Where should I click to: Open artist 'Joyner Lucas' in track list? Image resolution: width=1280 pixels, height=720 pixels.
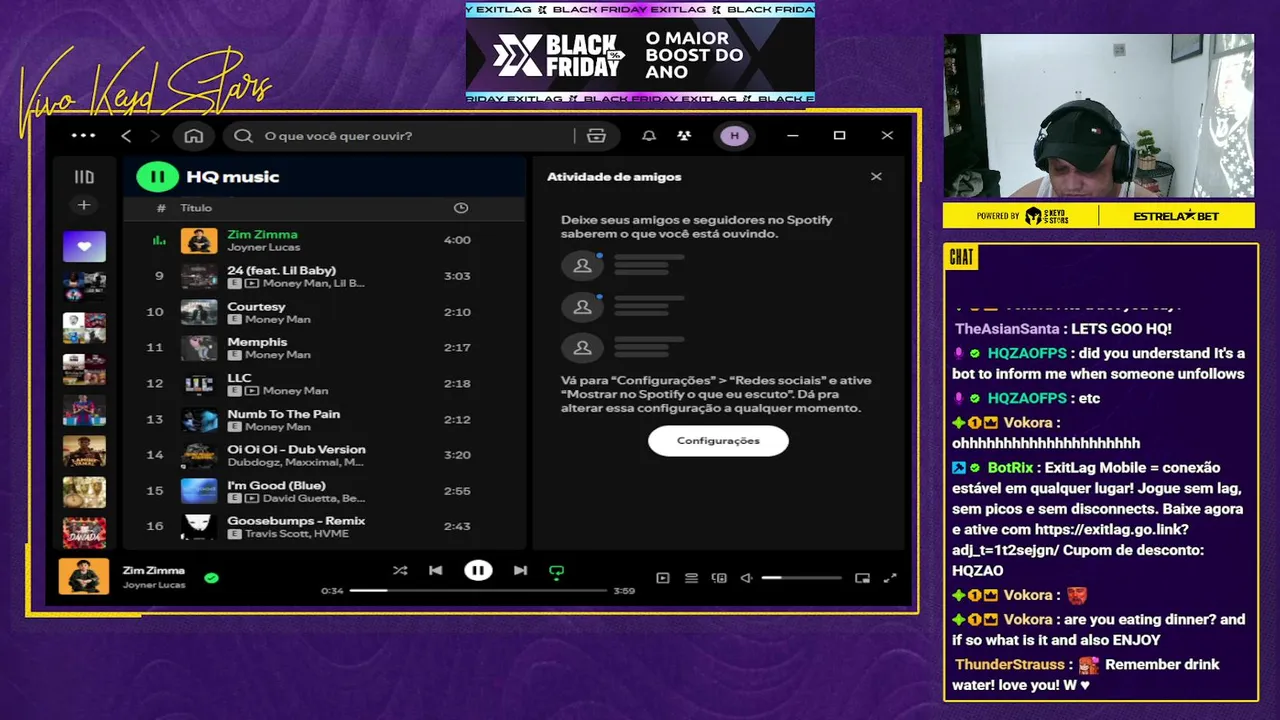click(x=263, y=247)
